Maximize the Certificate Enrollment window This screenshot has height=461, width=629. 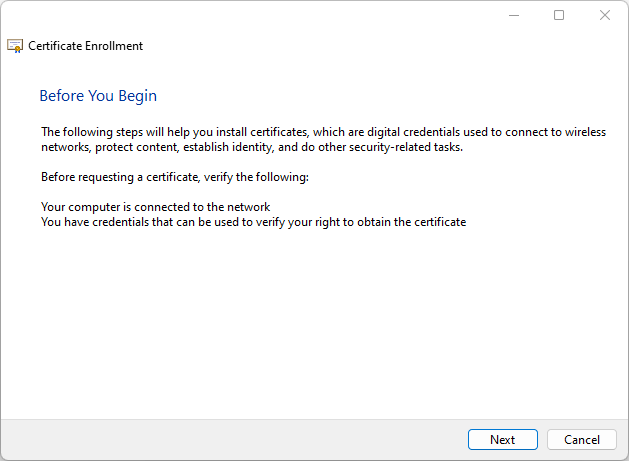pos(559,15)
